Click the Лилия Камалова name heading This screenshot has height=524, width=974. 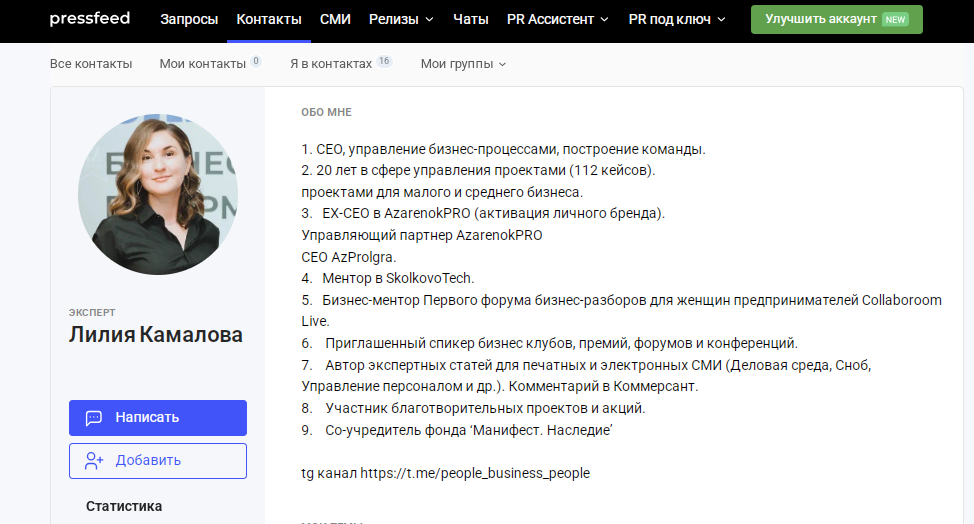click(155, 335)
